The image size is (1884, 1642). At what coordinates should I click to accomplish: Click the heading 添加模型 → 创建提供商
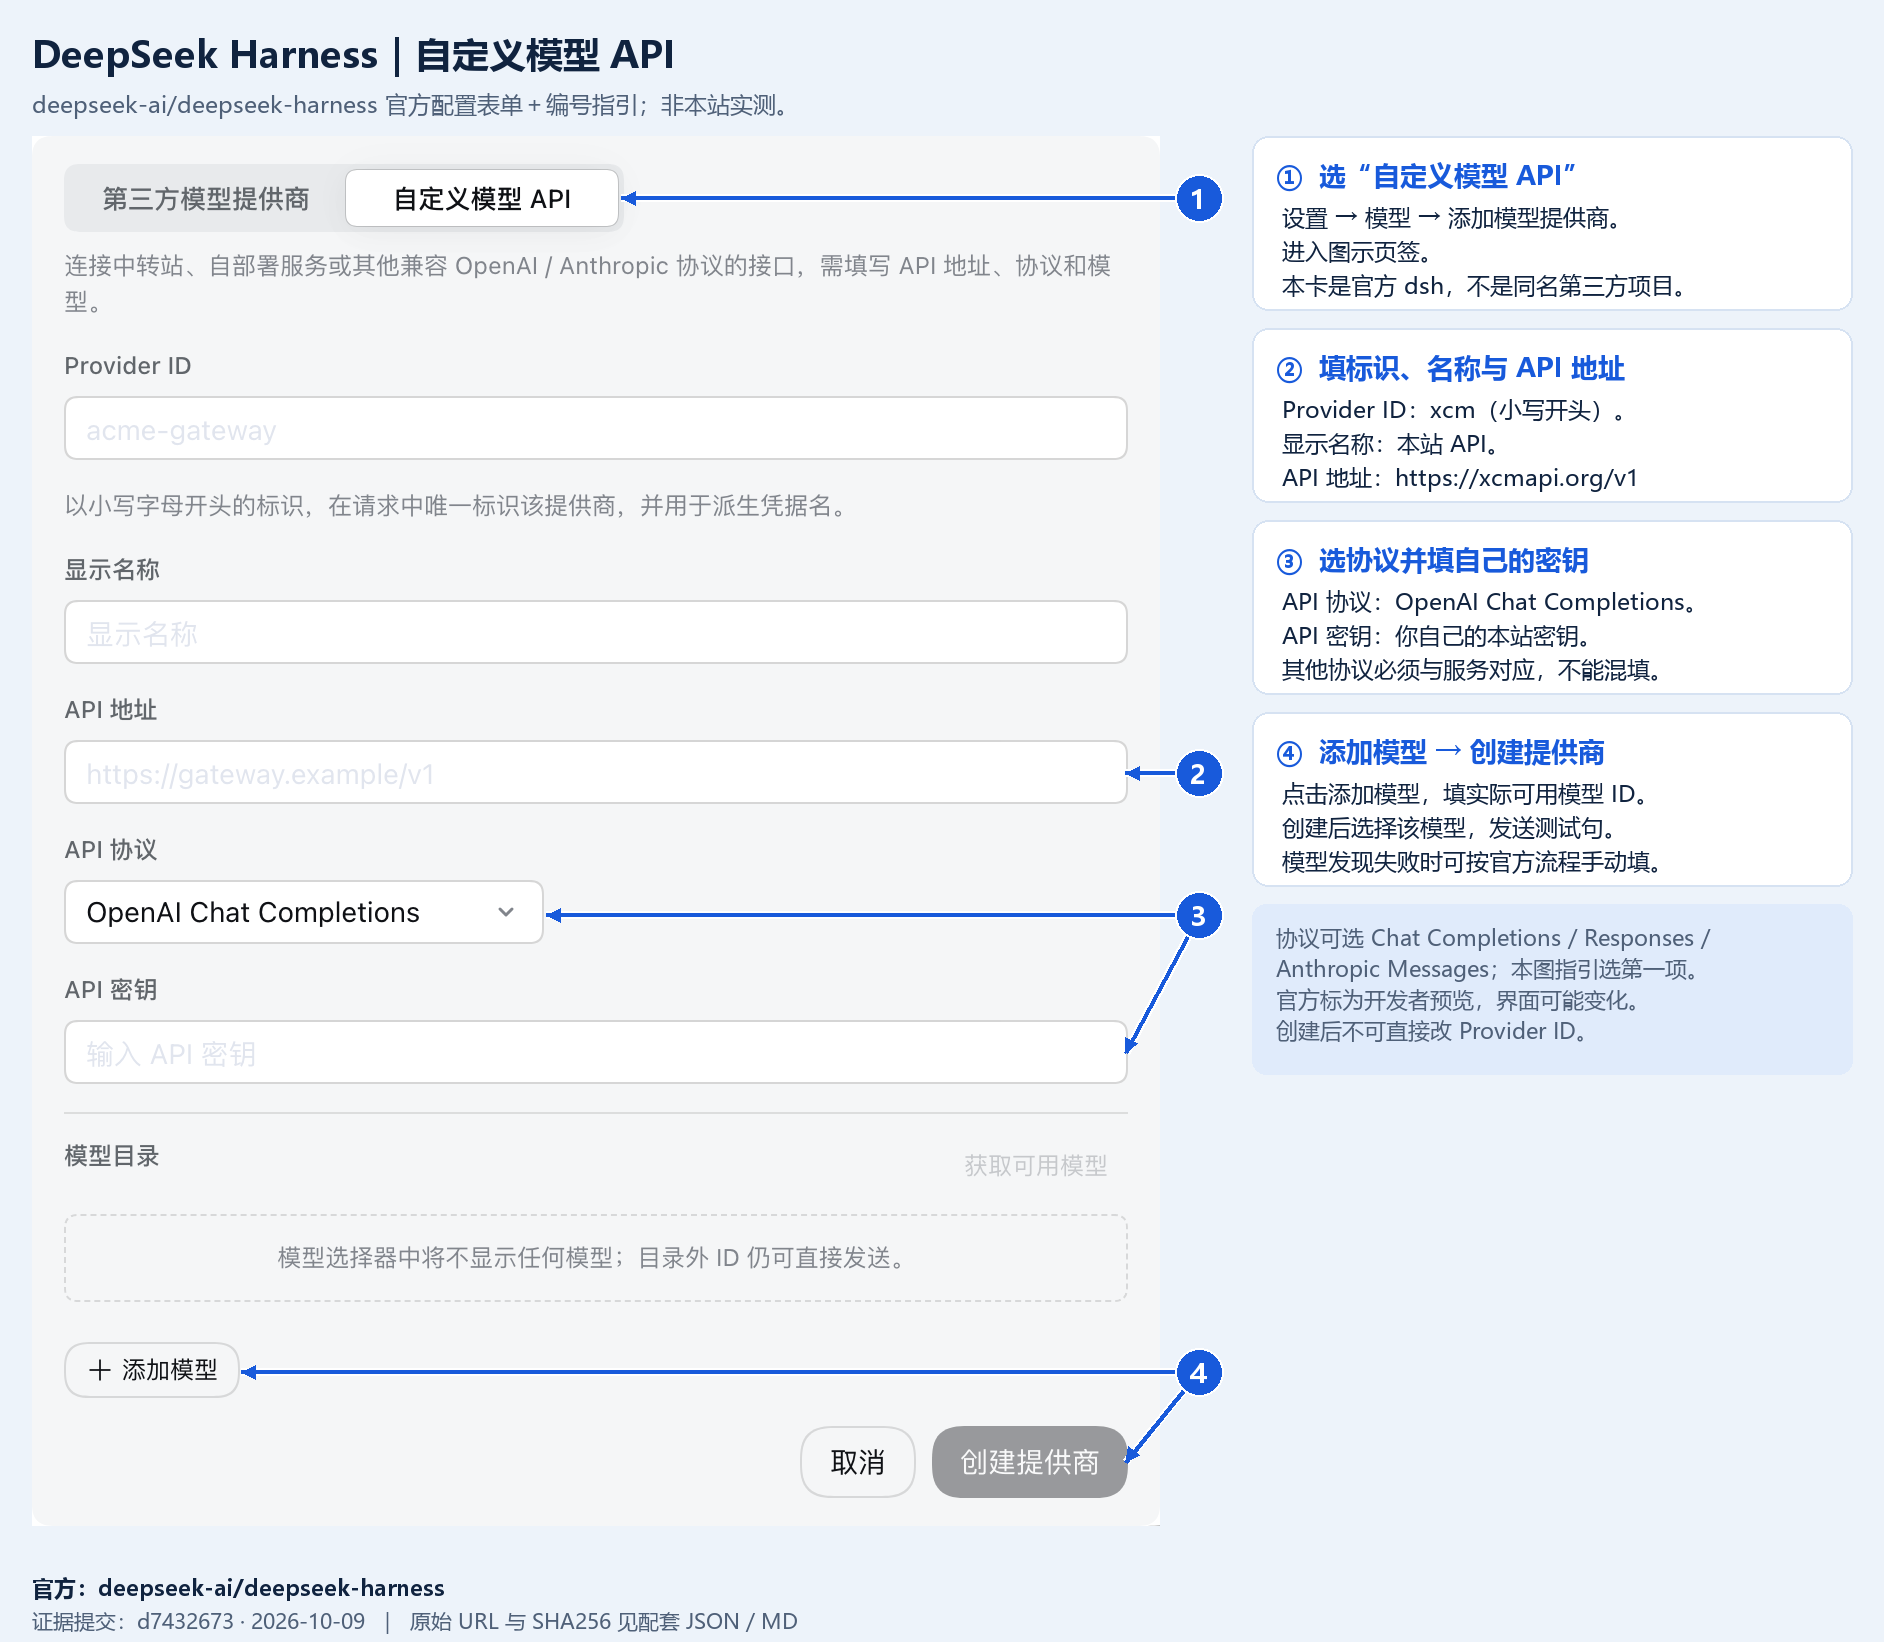tap(1461, 753)
